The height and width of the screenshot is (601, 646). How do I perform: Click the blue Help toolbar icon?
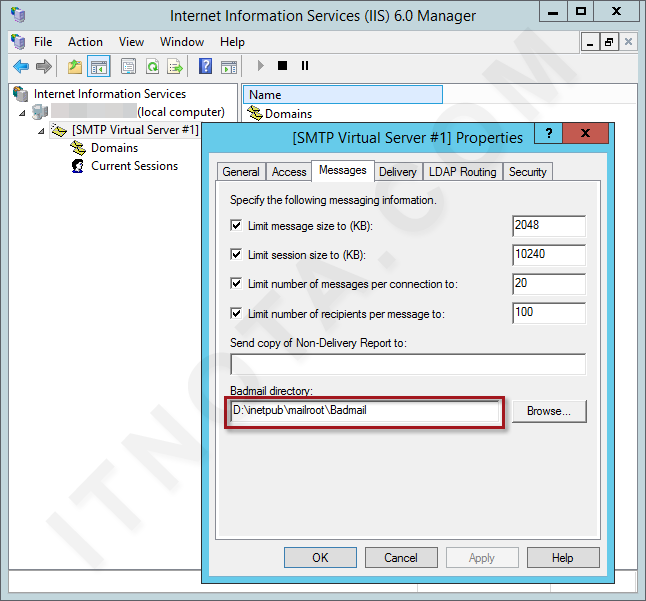pyautogui.click(x=205, y=66)
